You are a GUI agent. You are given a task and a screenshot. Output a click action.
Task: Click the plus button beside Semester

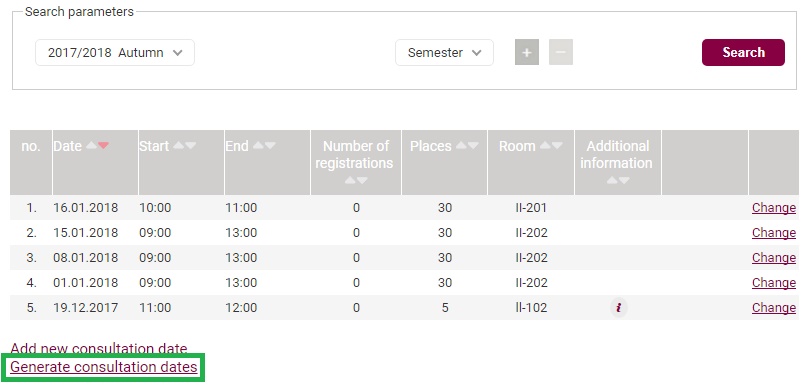pos(526,52)
